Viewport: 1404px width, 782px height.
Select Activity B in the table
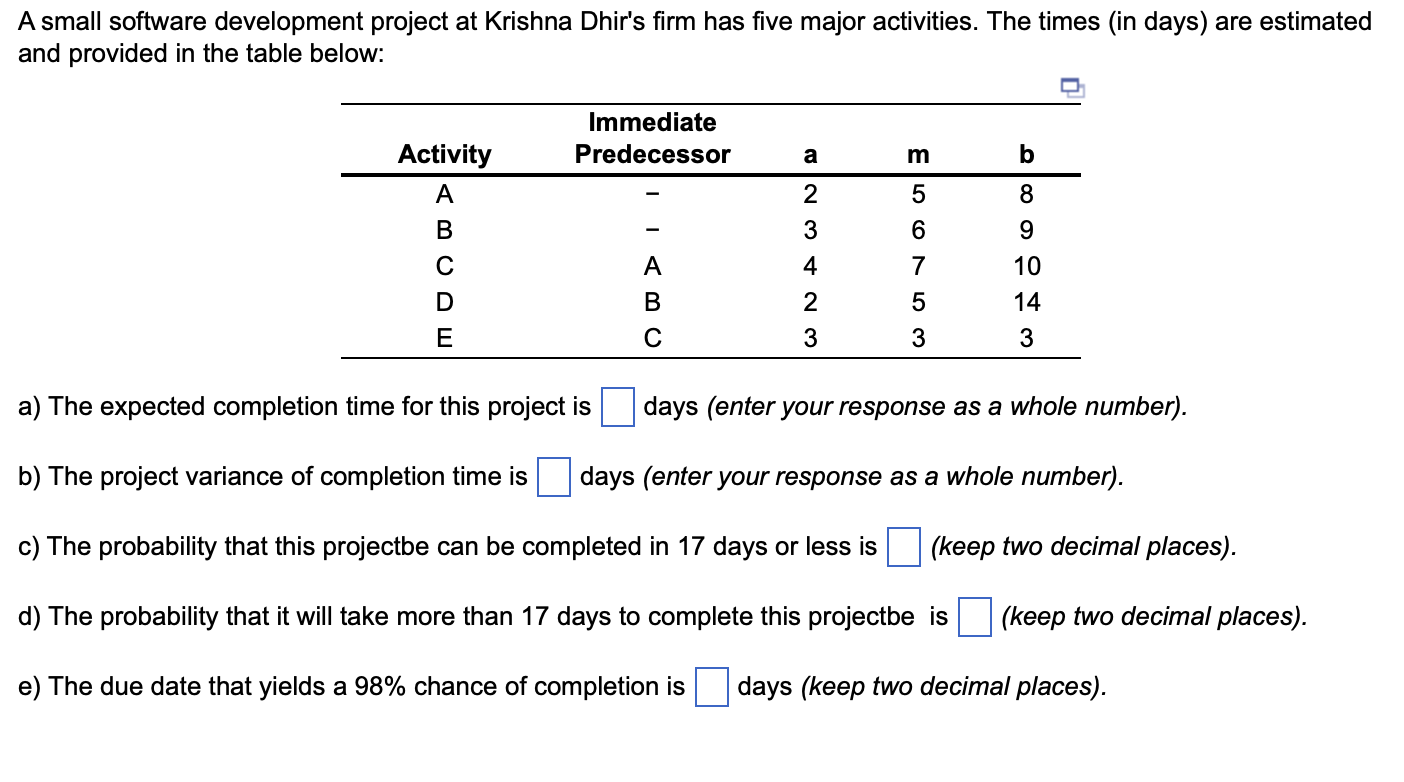tap(444, 230)
